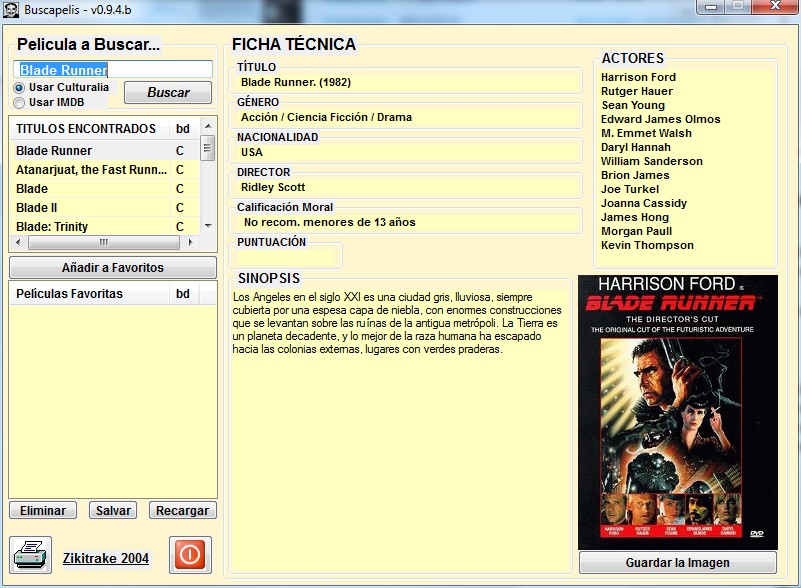This screenshot has height=588, width=801.
Task: Click actor Edward James Olmos
Action: (x=661, y=119)
